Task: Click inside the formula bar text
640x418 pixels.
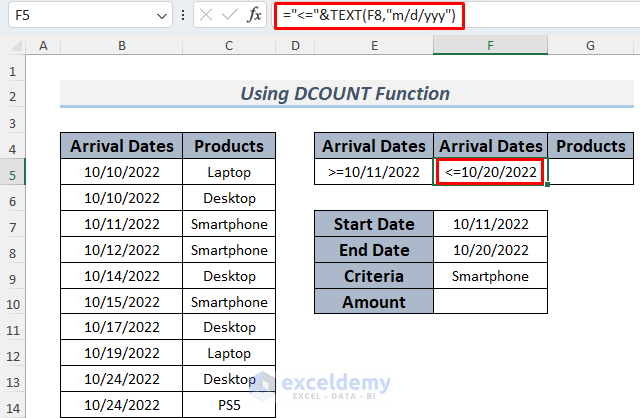Action: (369, 16)
